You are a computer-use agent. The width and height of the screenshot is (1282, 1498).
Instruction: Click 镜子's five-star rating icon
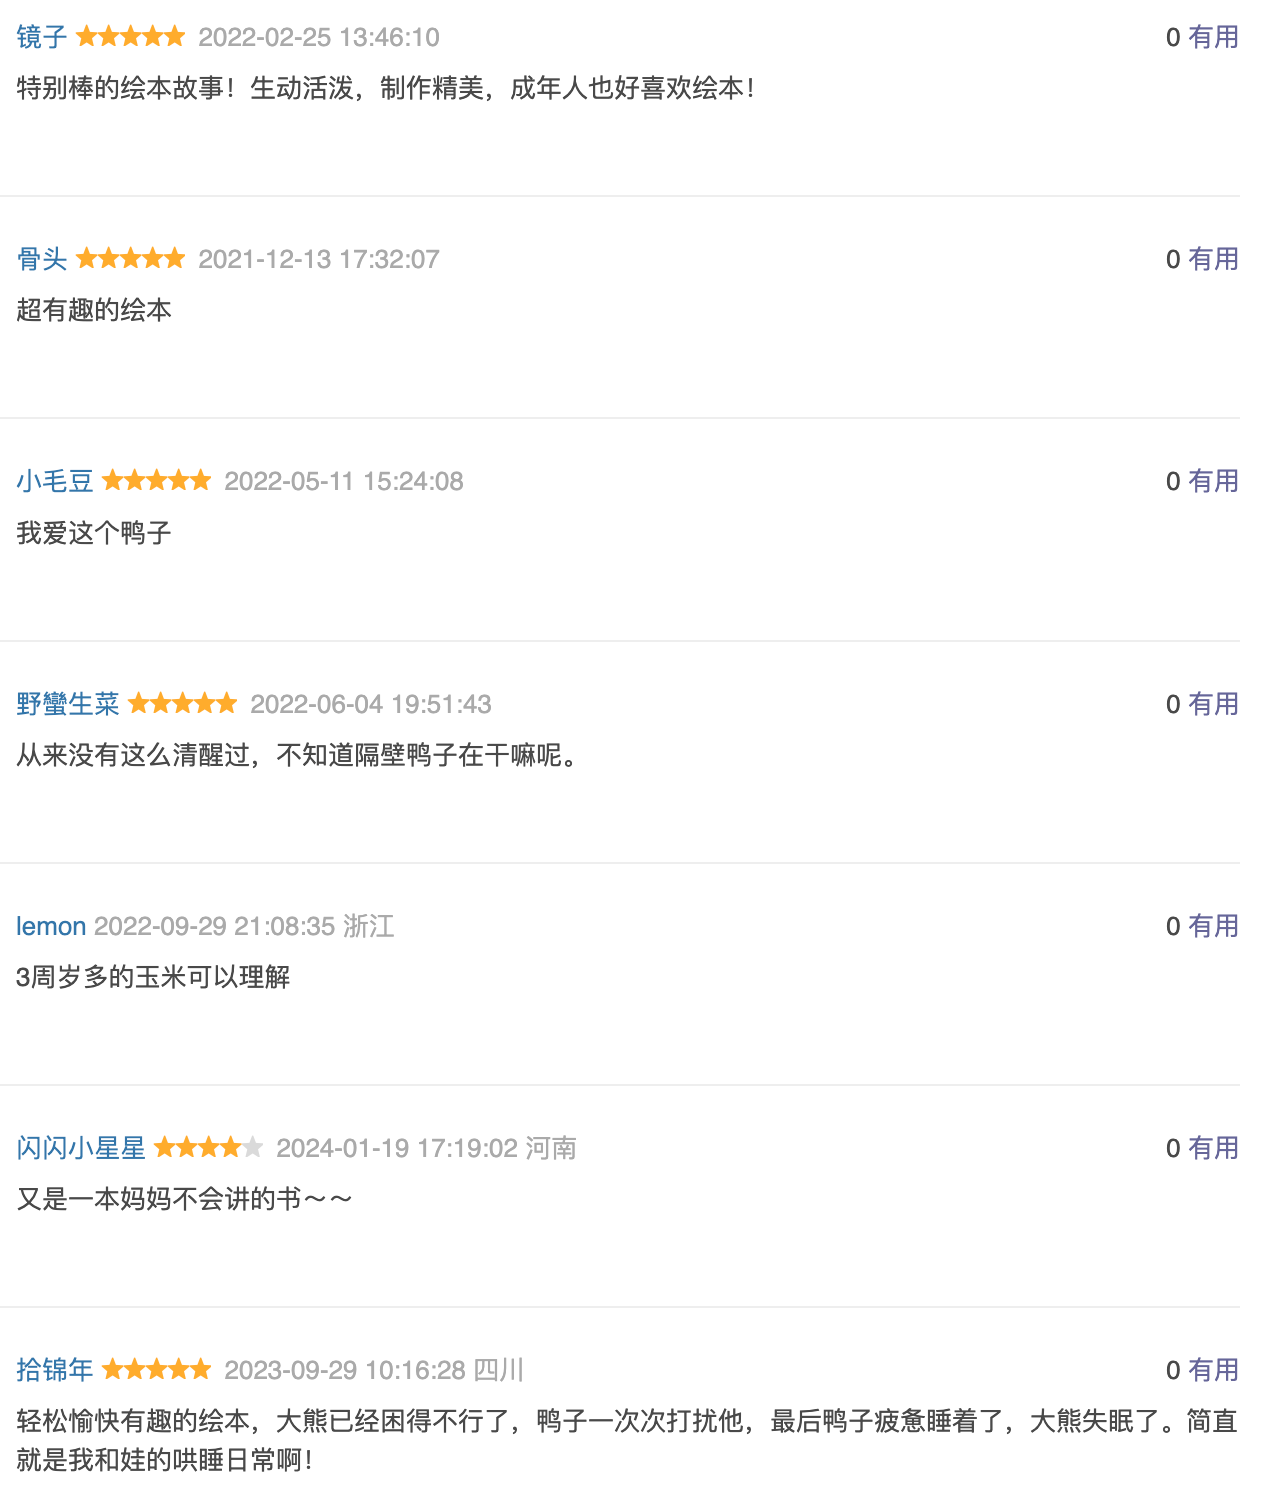click(131, 37)
